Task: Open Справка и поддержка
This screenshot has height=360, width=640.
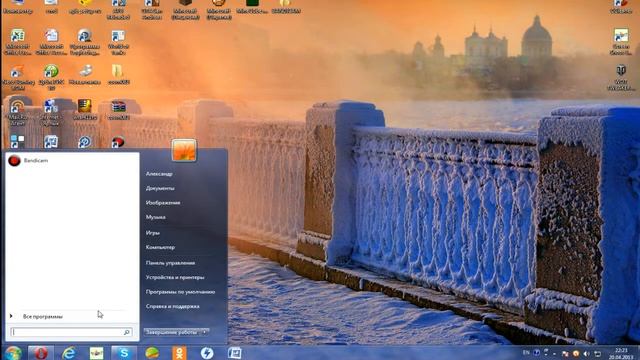Action: click(x=173, y=306)
